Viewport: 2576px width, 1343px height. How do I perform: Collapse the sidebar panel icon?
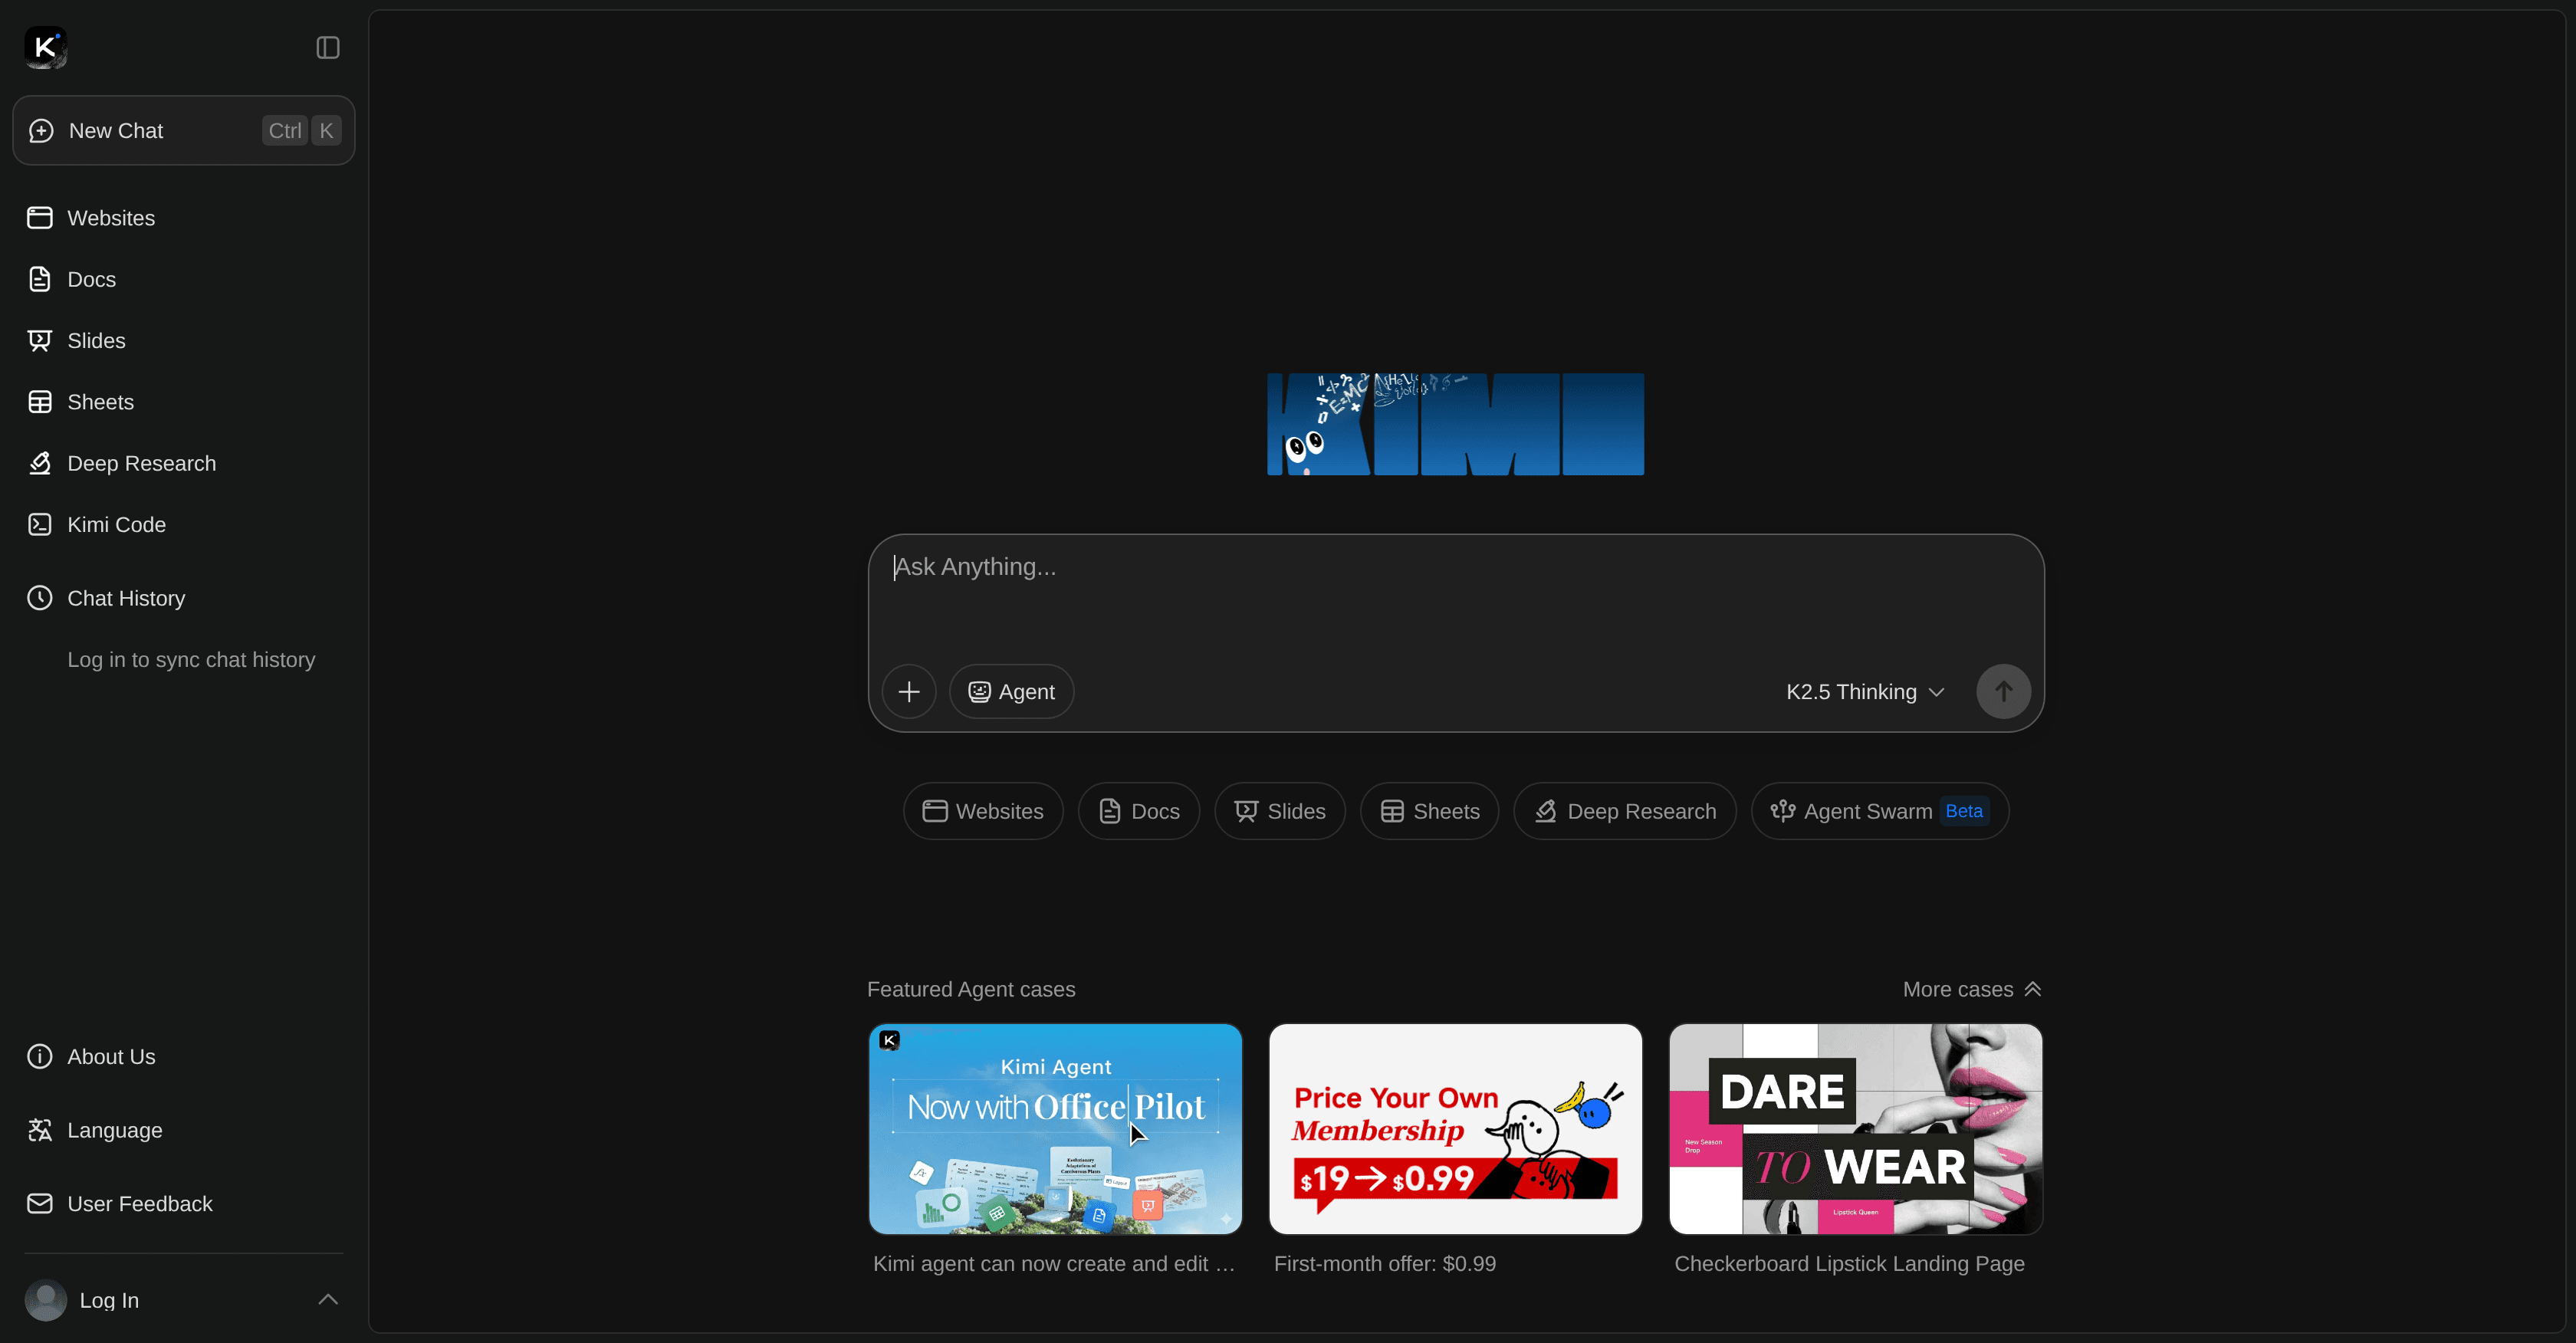tap(328, 47)
